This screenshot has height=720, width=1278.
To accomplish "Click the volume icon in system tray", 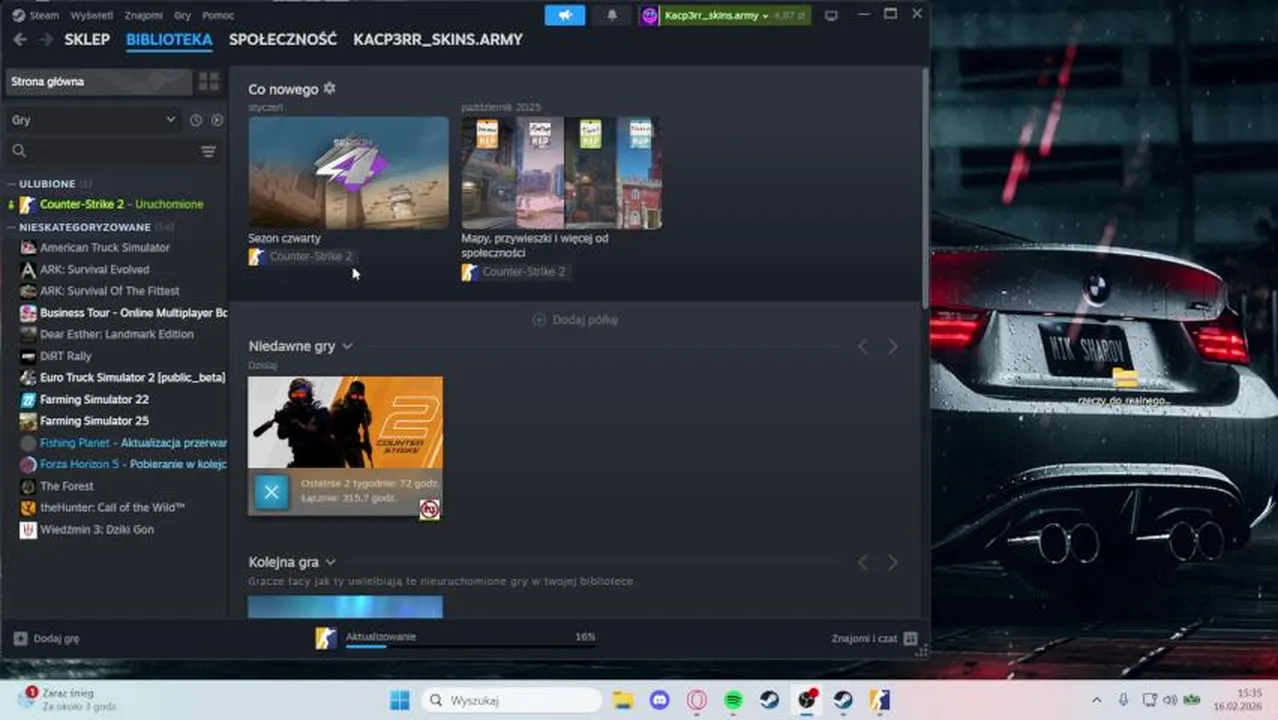I will 1170,700.
